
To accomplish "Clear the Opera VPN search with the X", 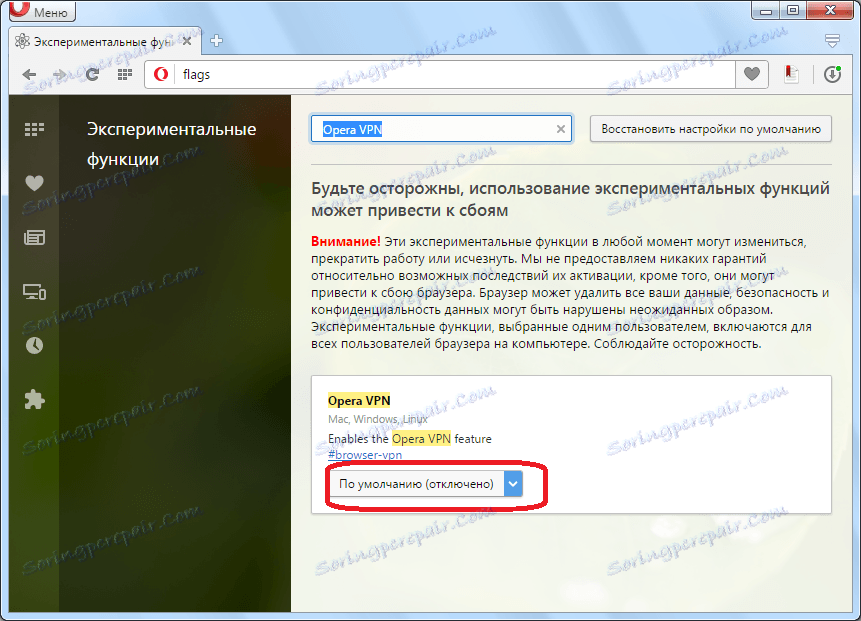I will [x=559, y=128].
